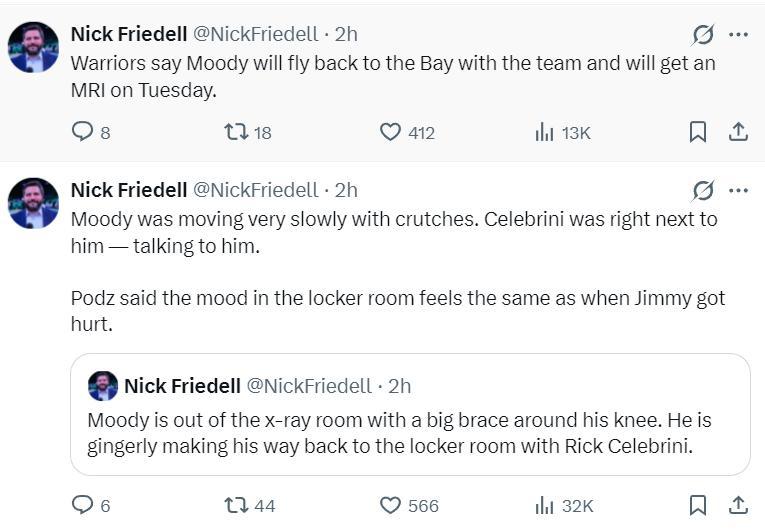Open Grok icon on first tweet
The width and height of the screenshot is (765, 531).
tap(704, 35)
